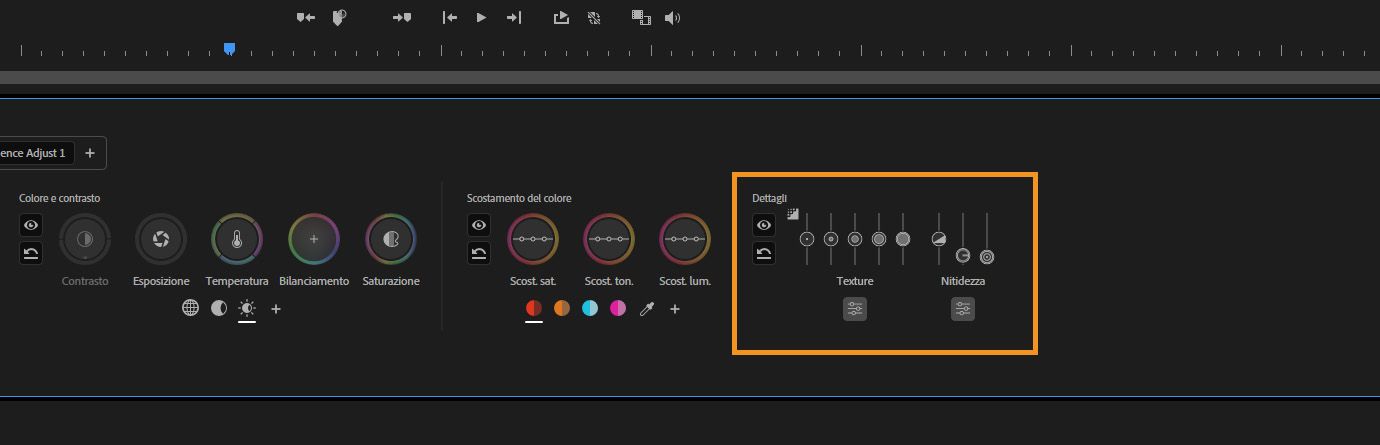Select the orange color swatch
This screenshot has height=445, width=1380.
(562, 309)
